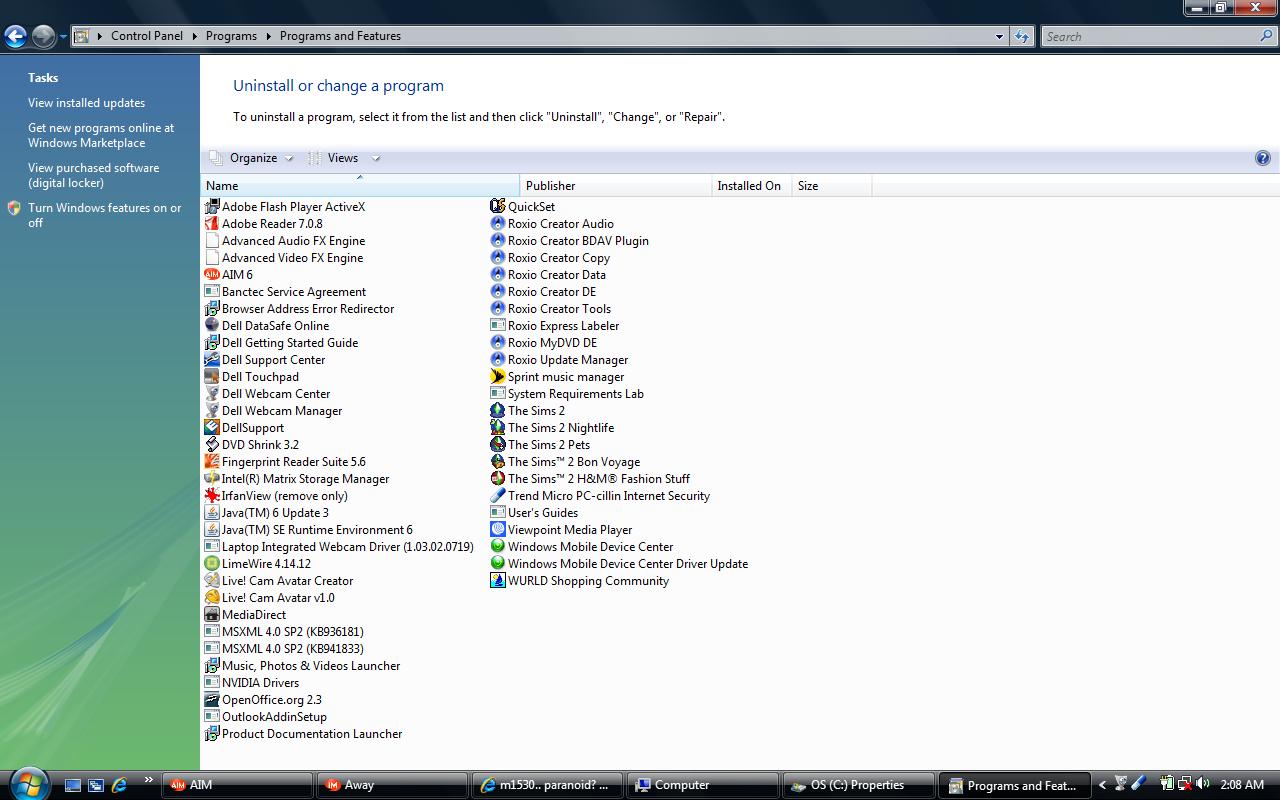Image resolution: width=1280 pixels, height=800 pixels.
Task: Click Control Panel in the breadcrumb path
Action: [x=147, y=36]
